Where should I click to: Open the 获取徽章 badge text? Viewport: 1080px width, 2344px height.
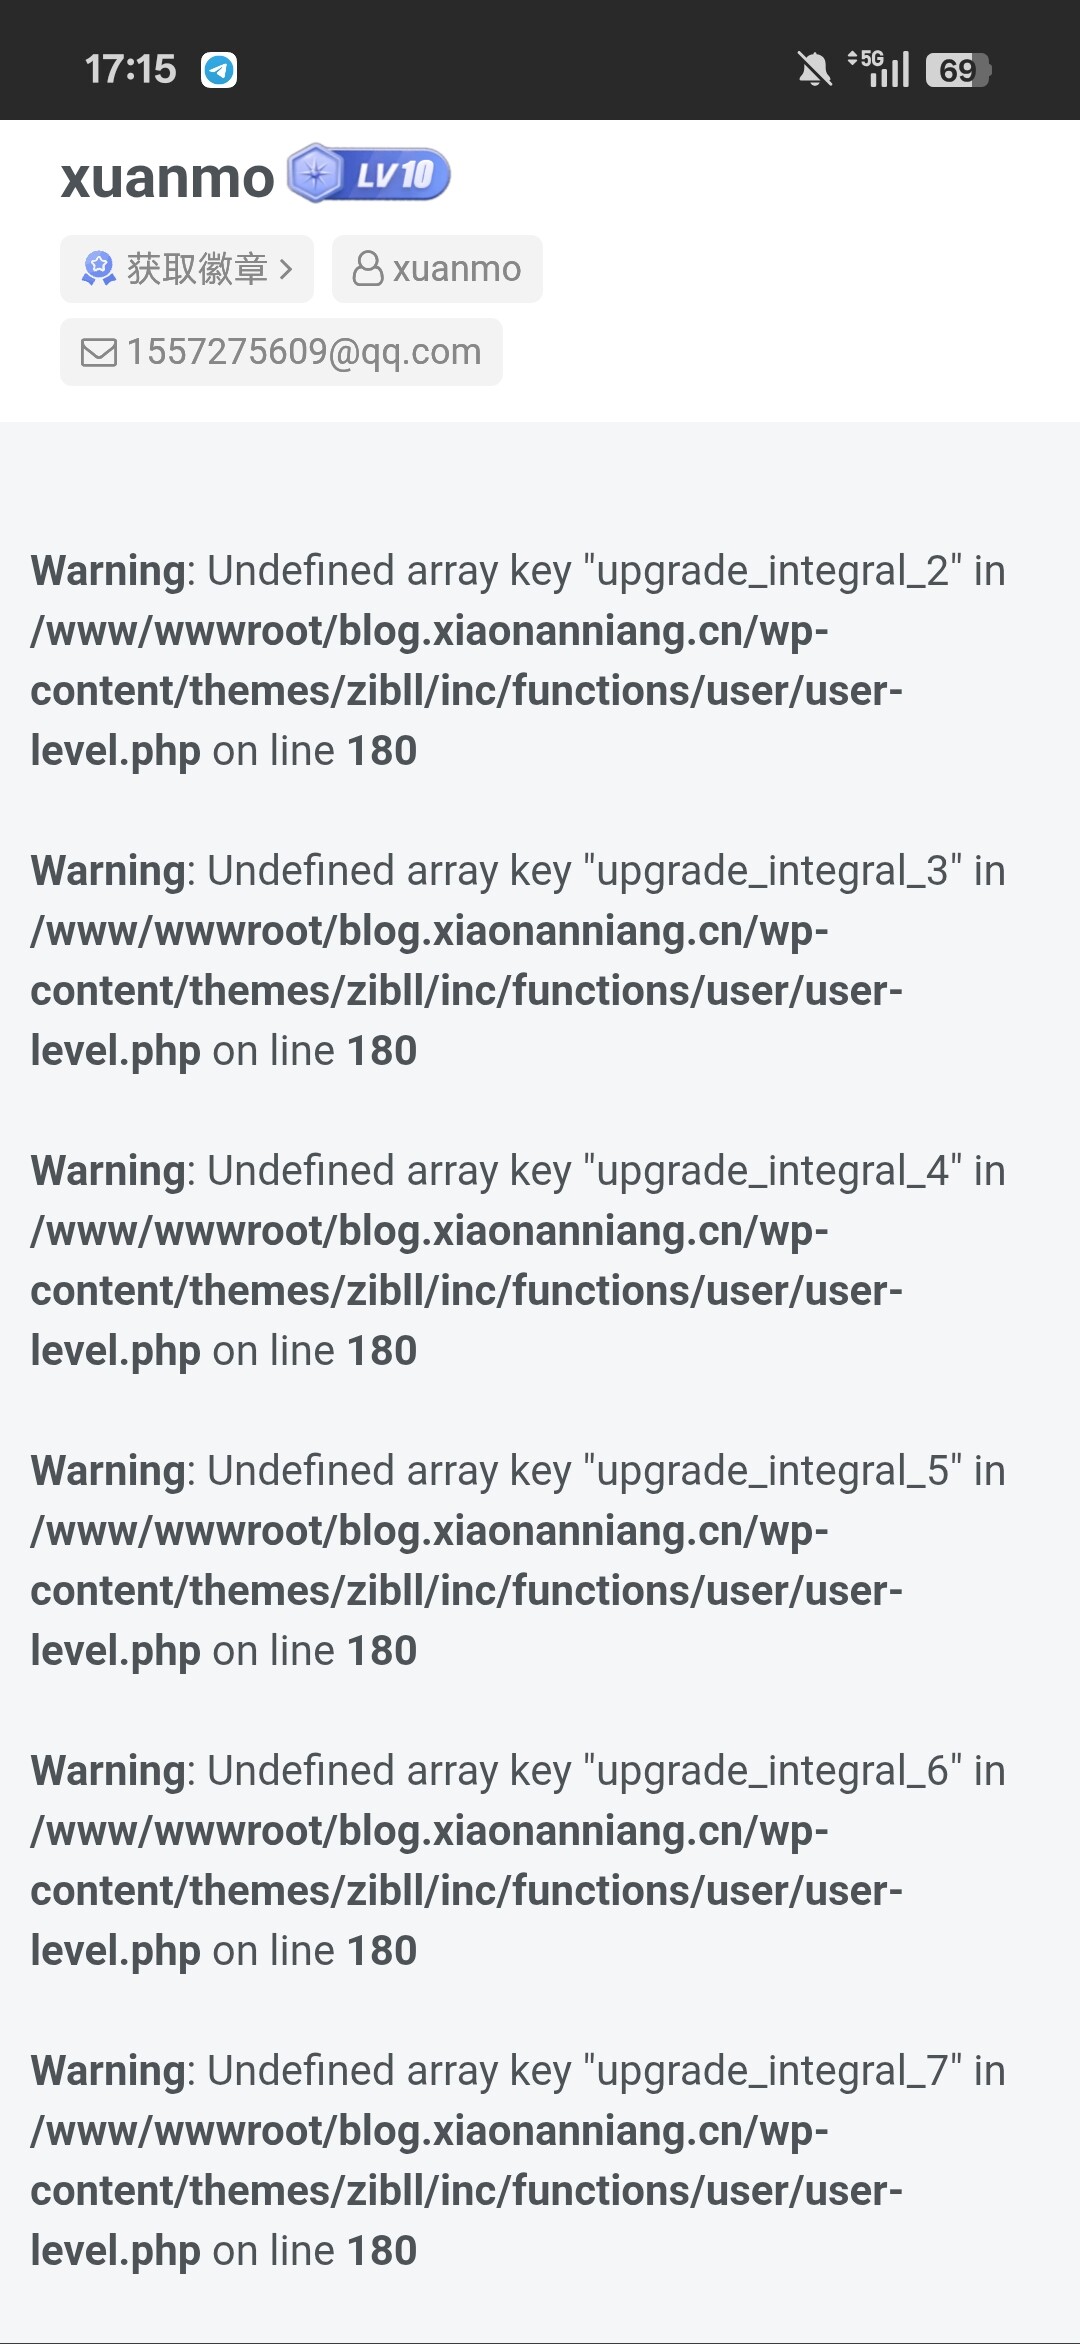pos(197,269)
